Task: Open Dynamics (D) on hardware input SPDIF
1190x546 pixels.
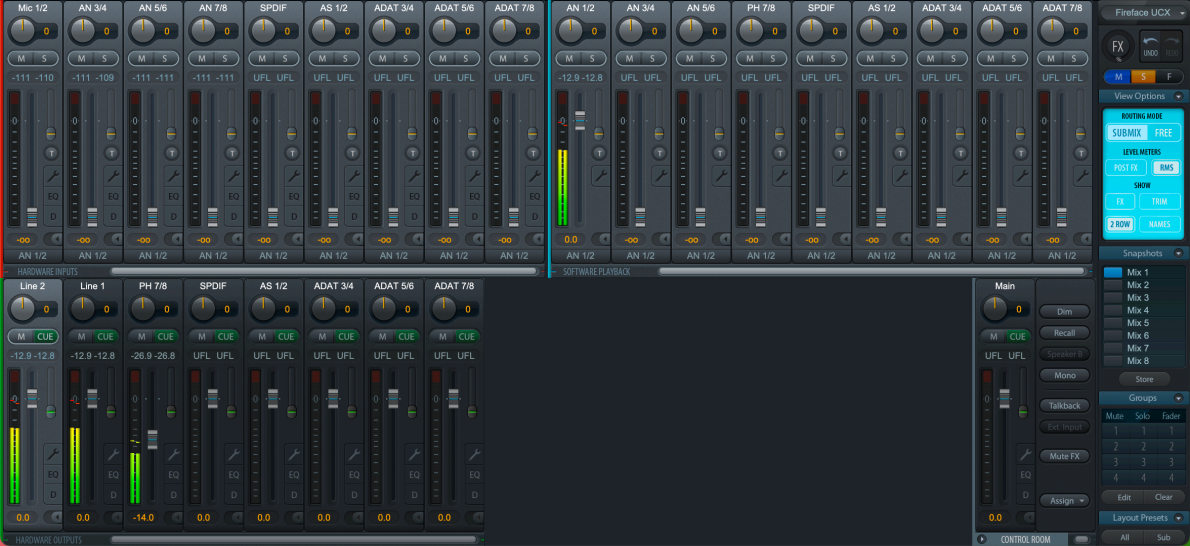Action: [294, 216]
